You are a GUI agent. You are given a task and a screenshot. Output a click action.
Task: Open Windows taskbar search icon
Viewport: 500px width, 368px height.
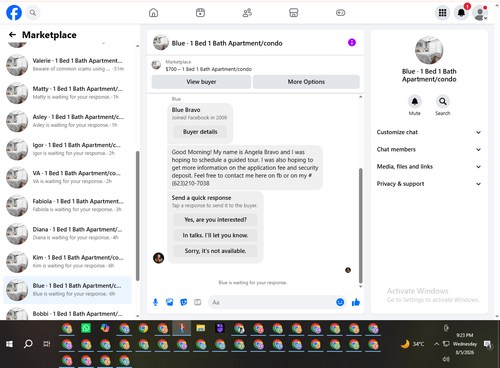click(x=28, y=344)
